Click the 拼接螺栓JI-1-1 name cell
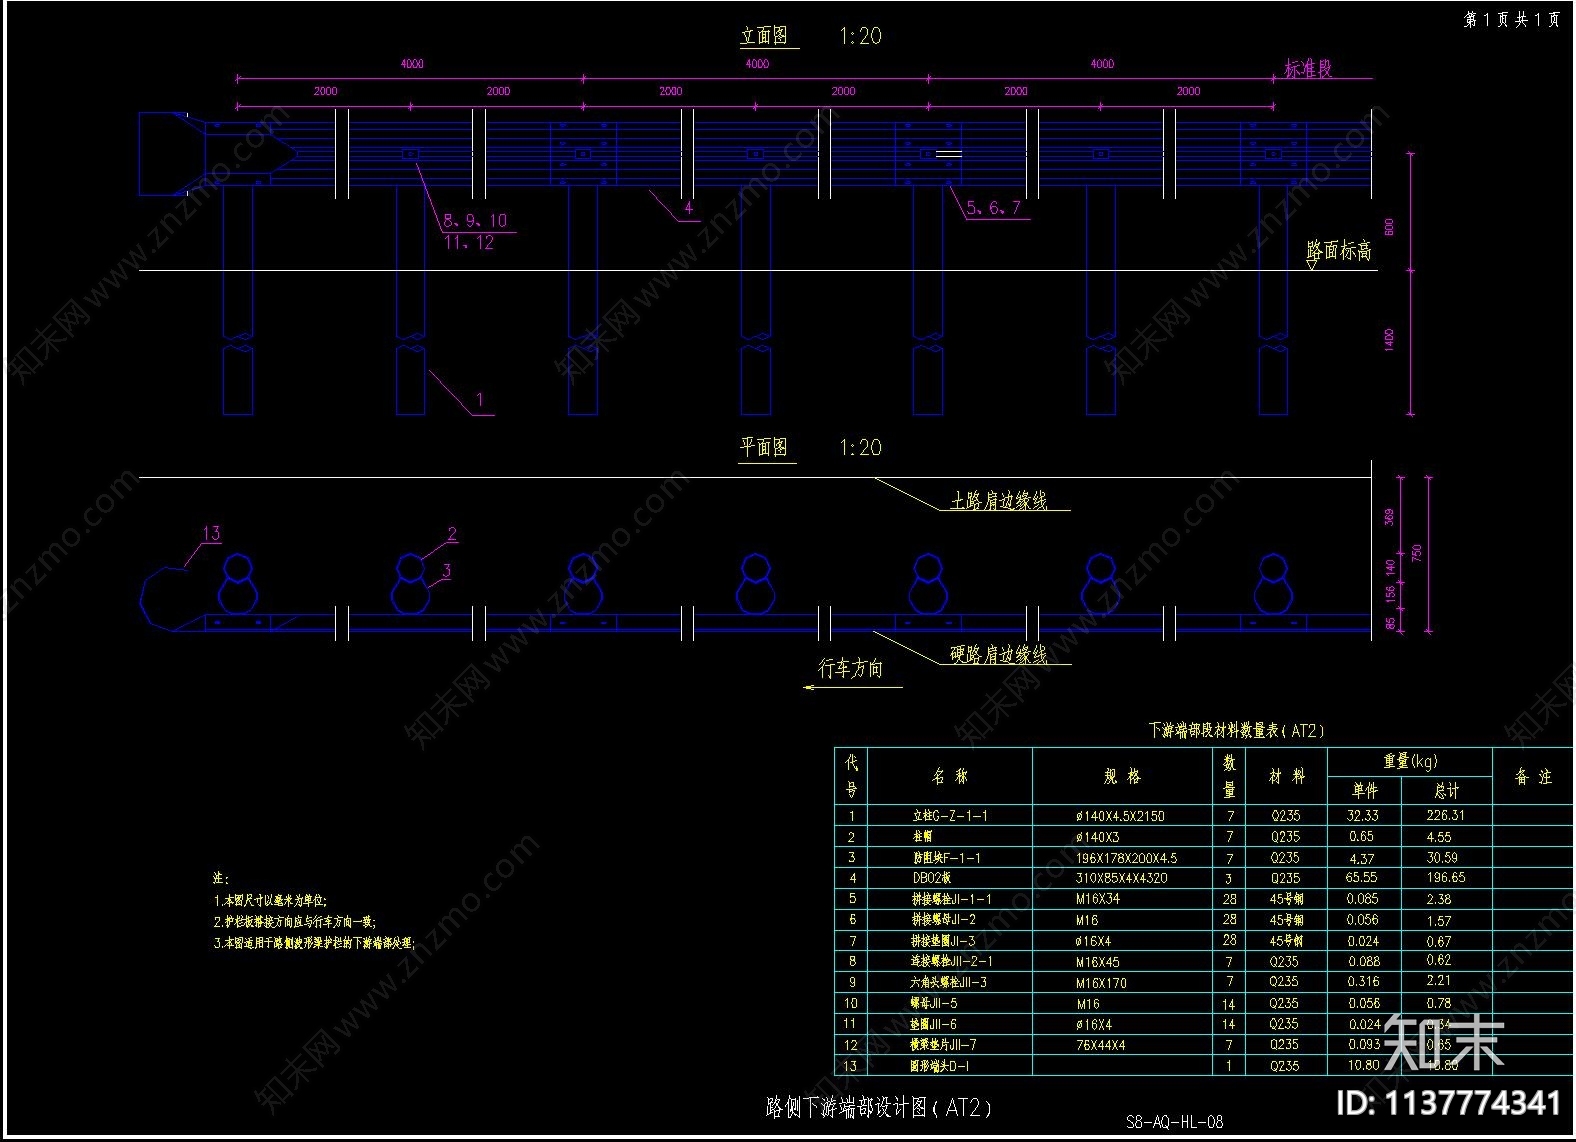 (951, 900)
